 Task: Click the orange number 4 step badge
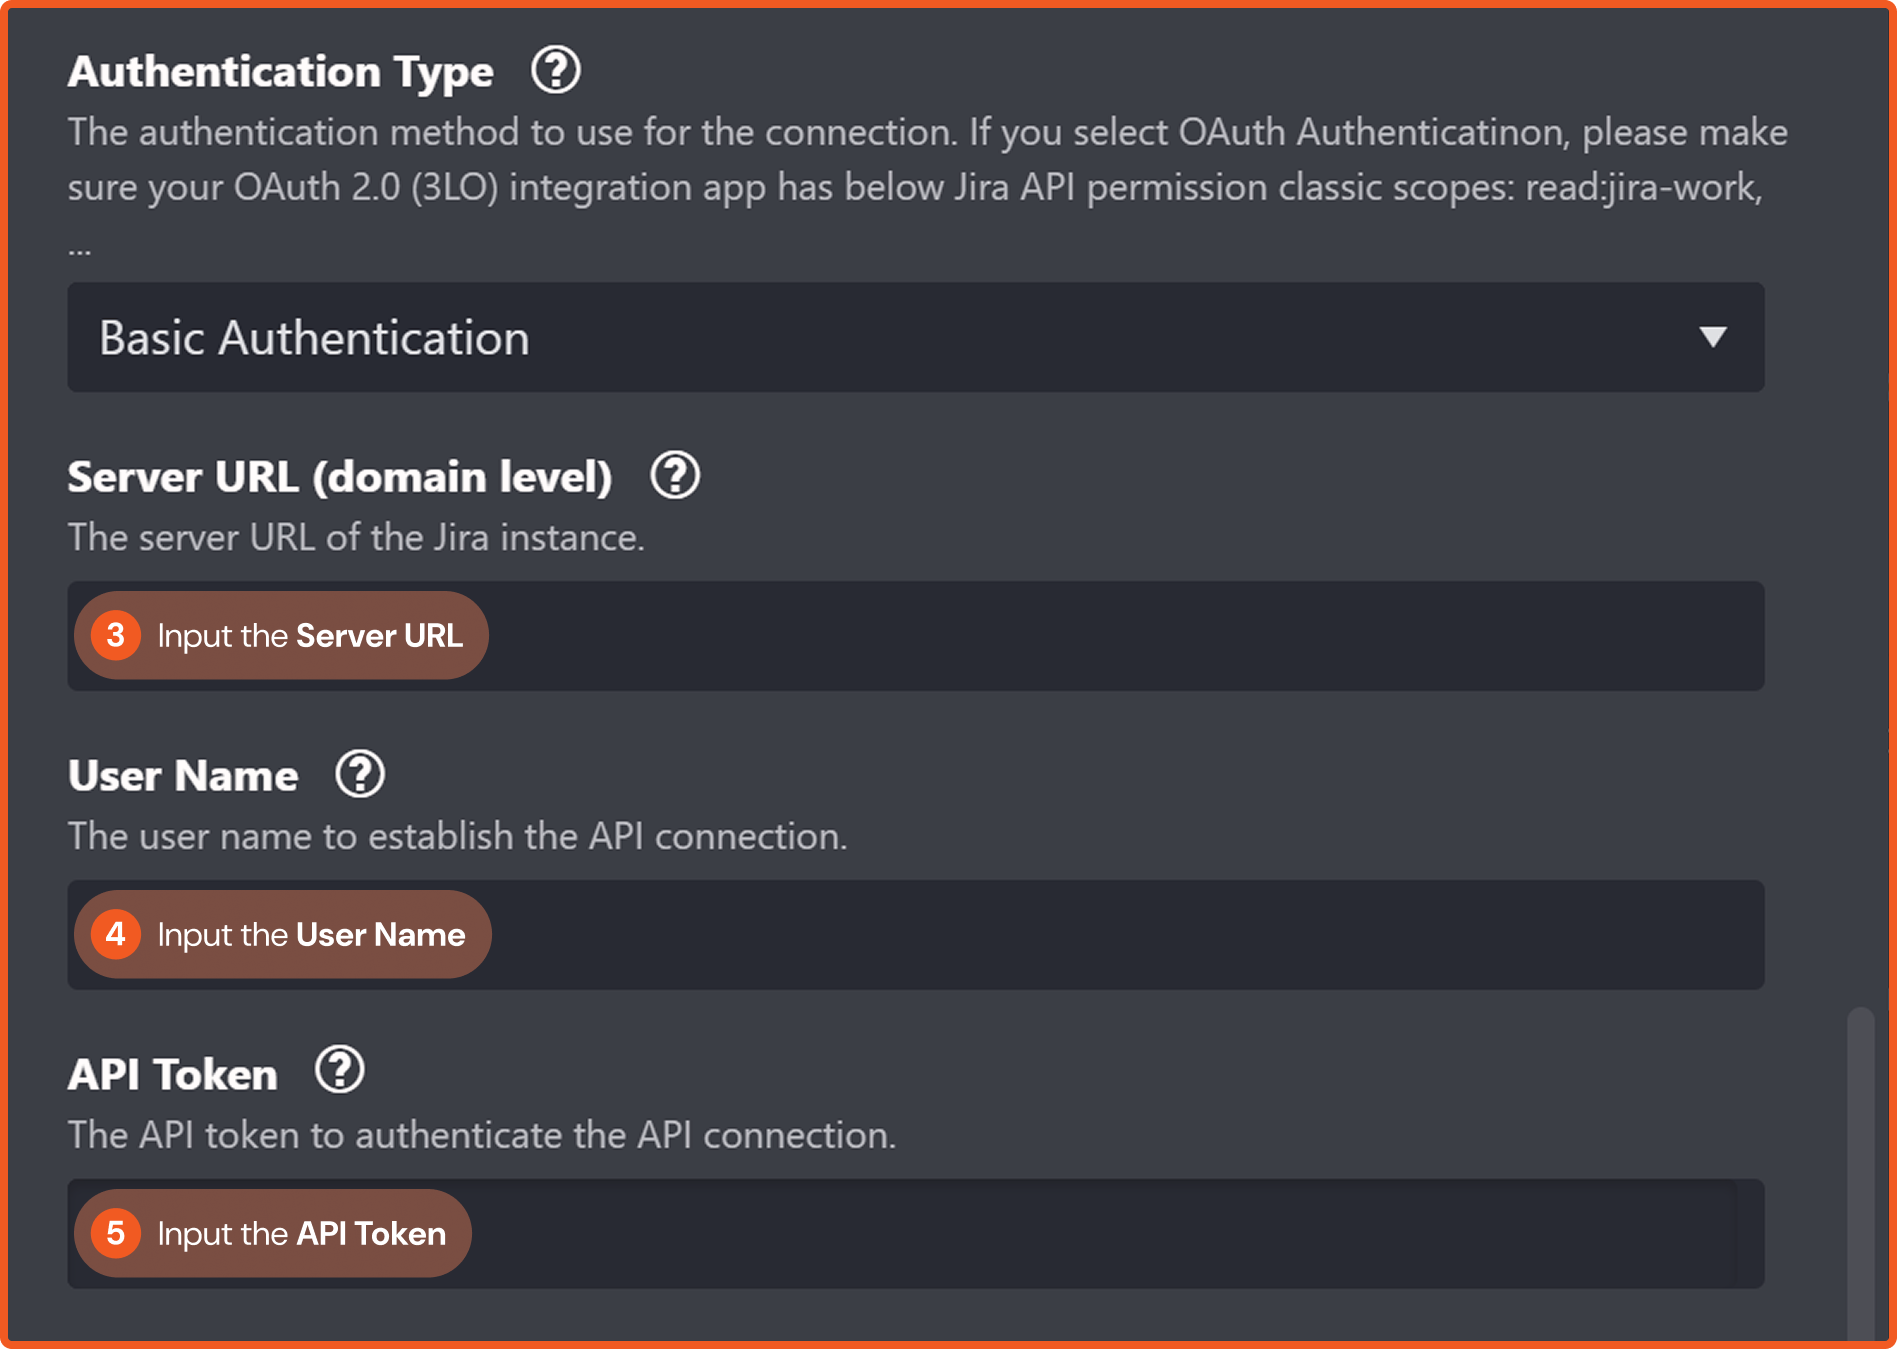116,934
